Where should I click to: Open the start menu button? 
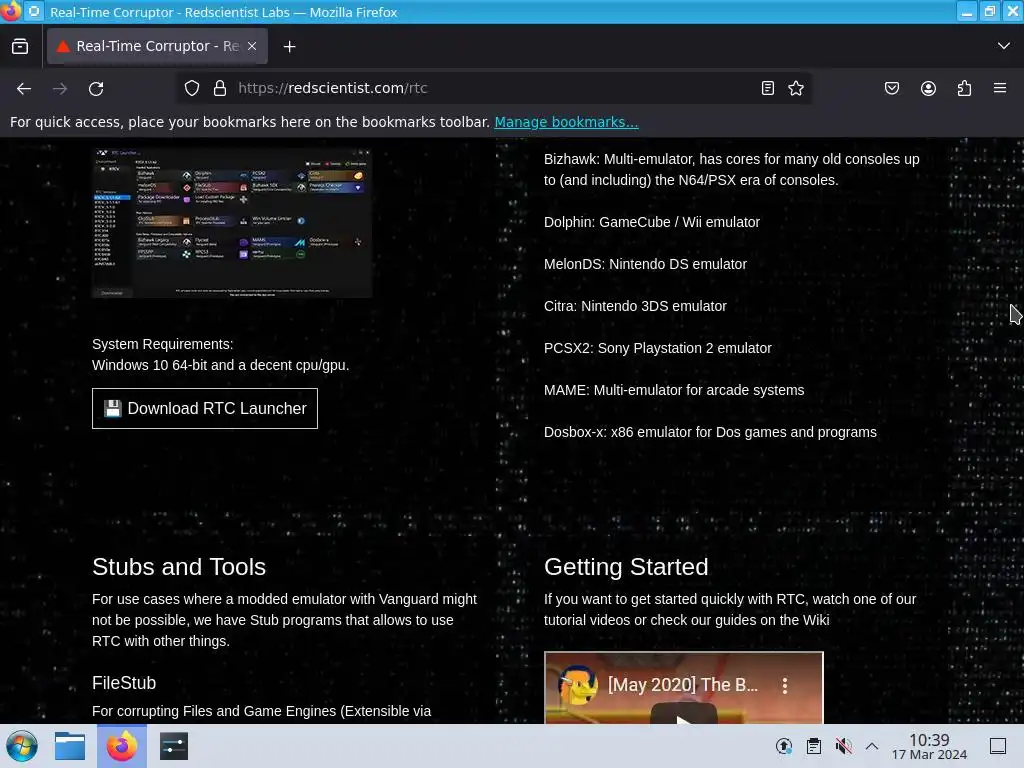(x=22, y=746)
